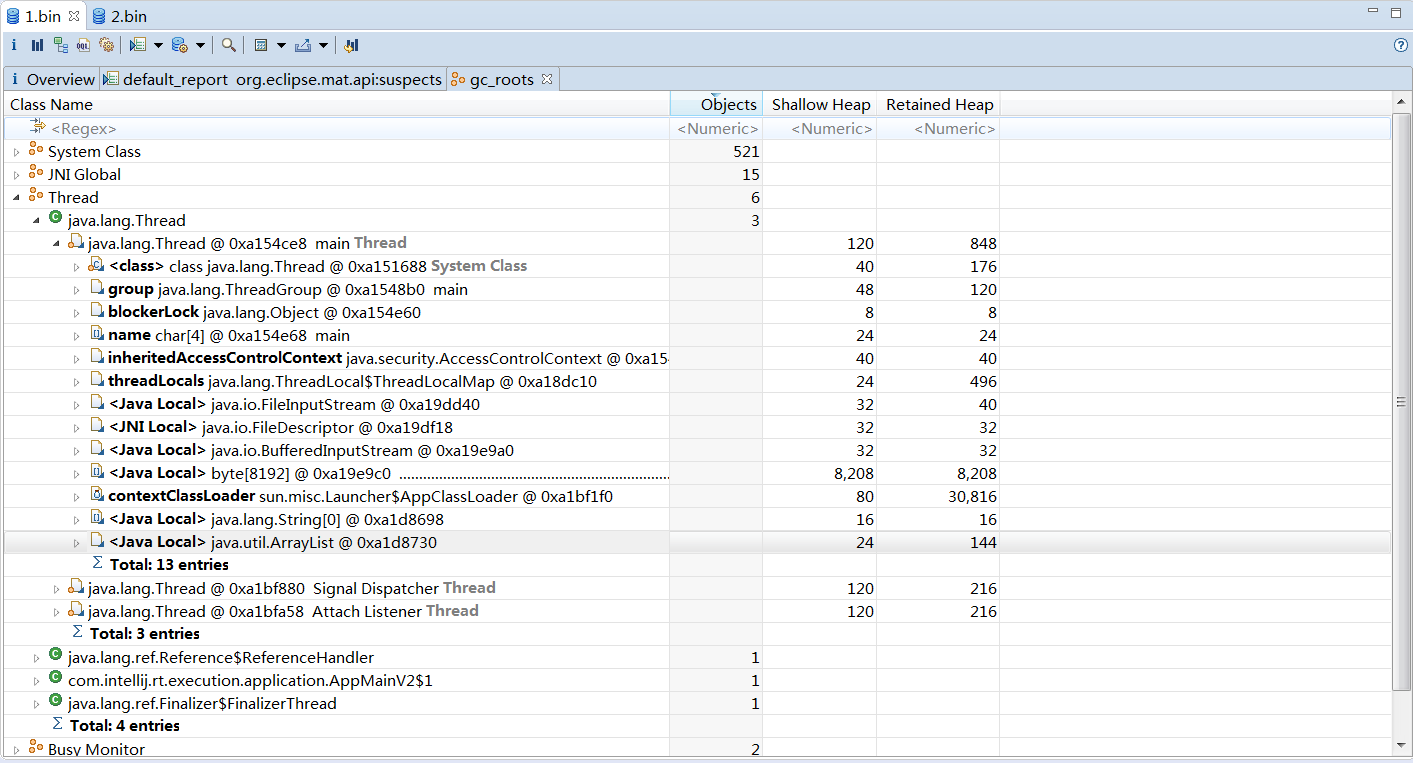
Task: Open dropdown beside Export icon
Action: 323,45
